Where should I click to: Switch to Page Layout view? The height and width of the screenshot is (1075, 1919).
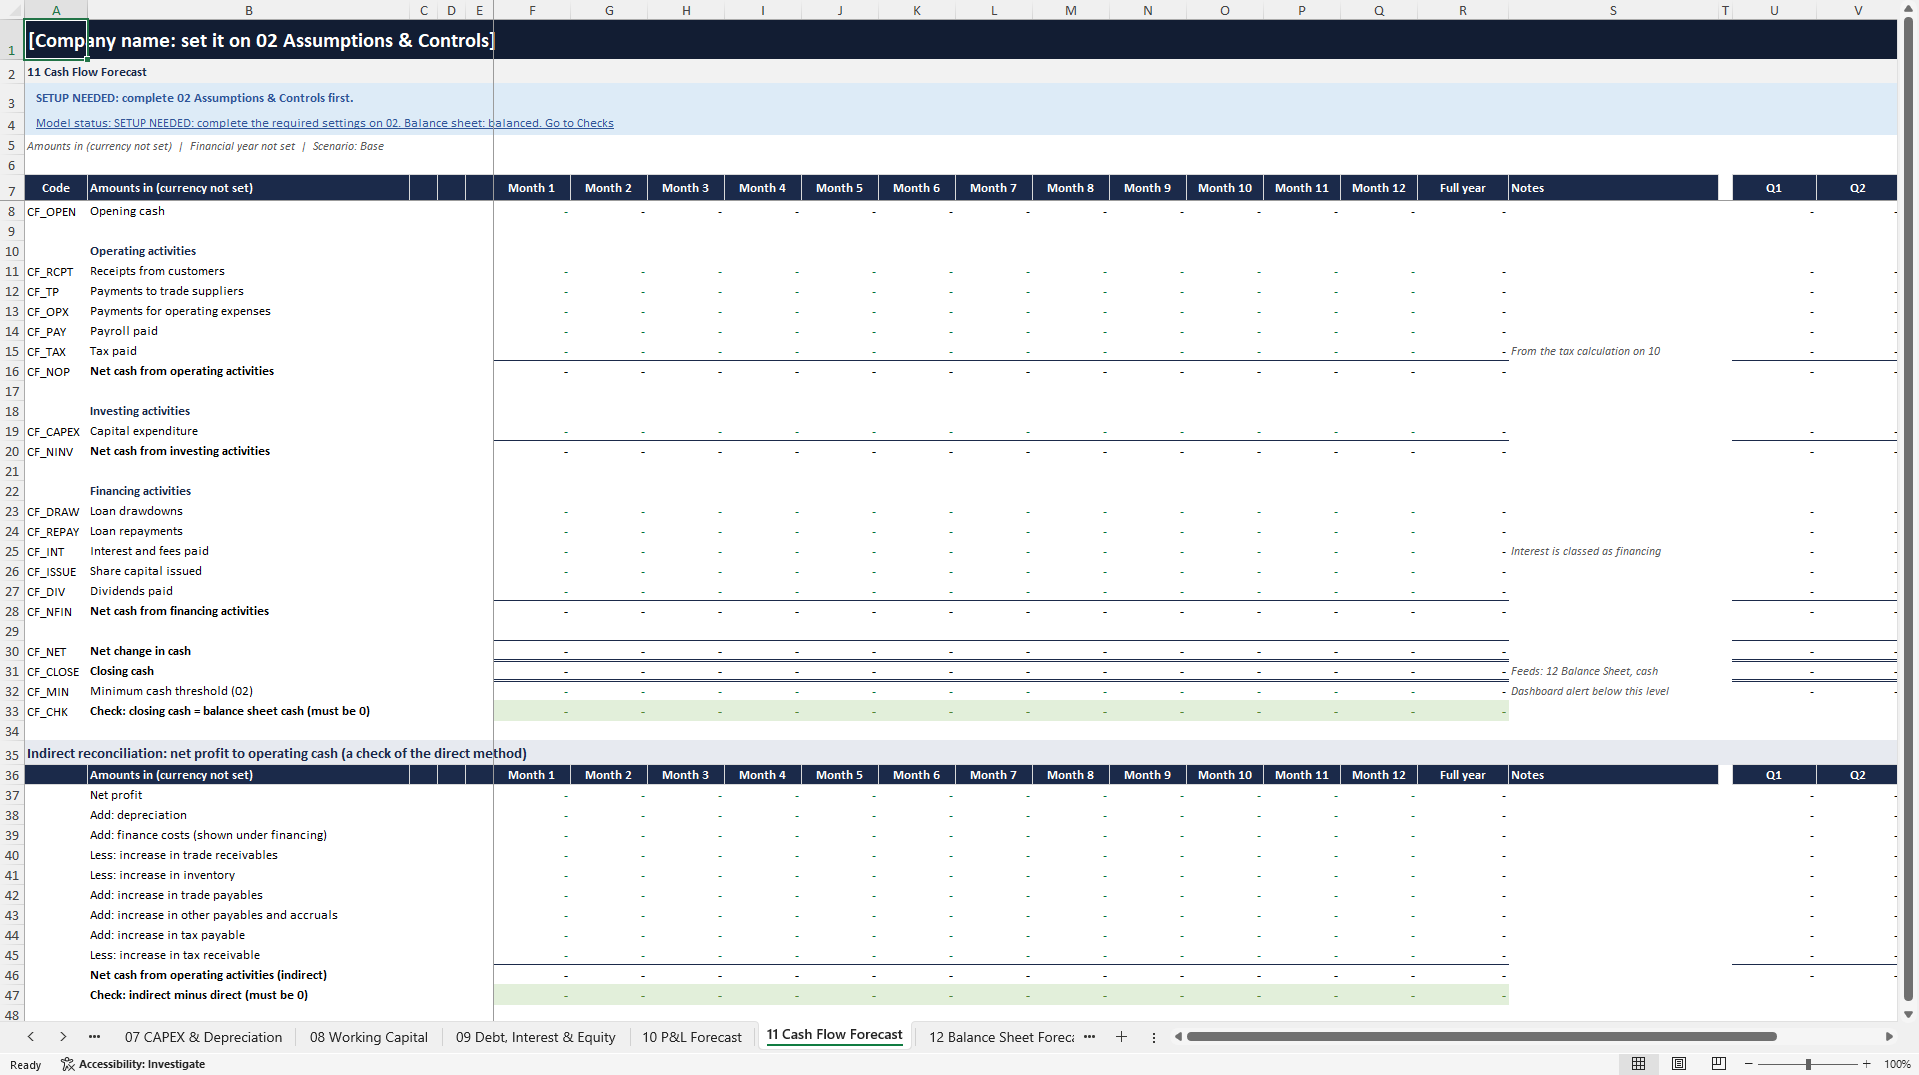[1679, 1064]
